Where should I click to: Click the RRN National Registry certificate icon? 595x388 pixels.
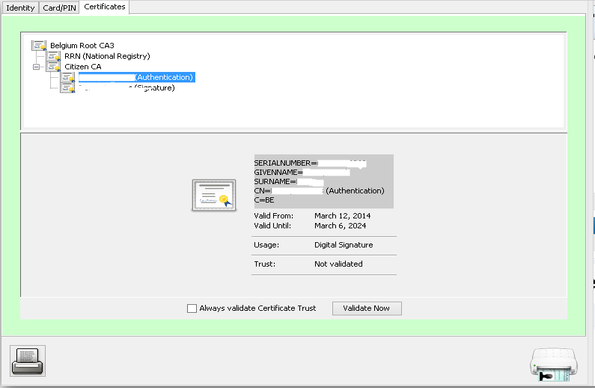(53, 56)
